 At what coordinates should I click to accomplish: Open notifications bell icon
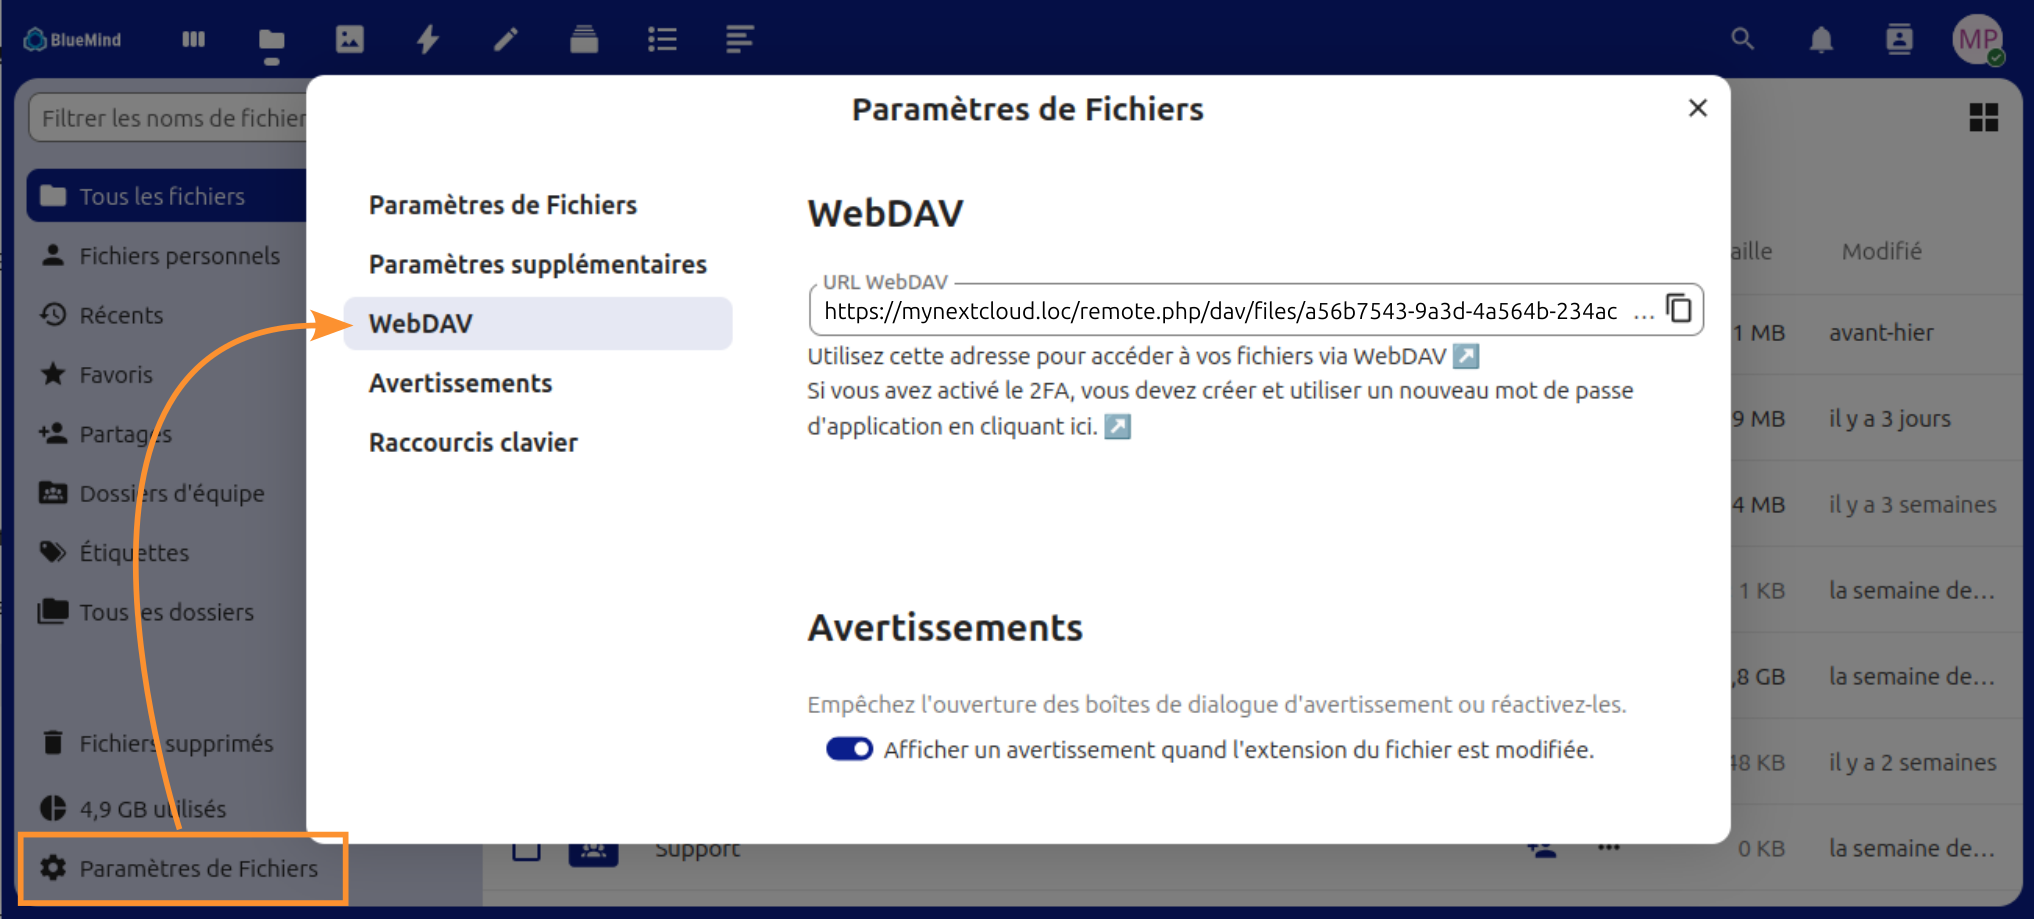(x=1821, y=40)
